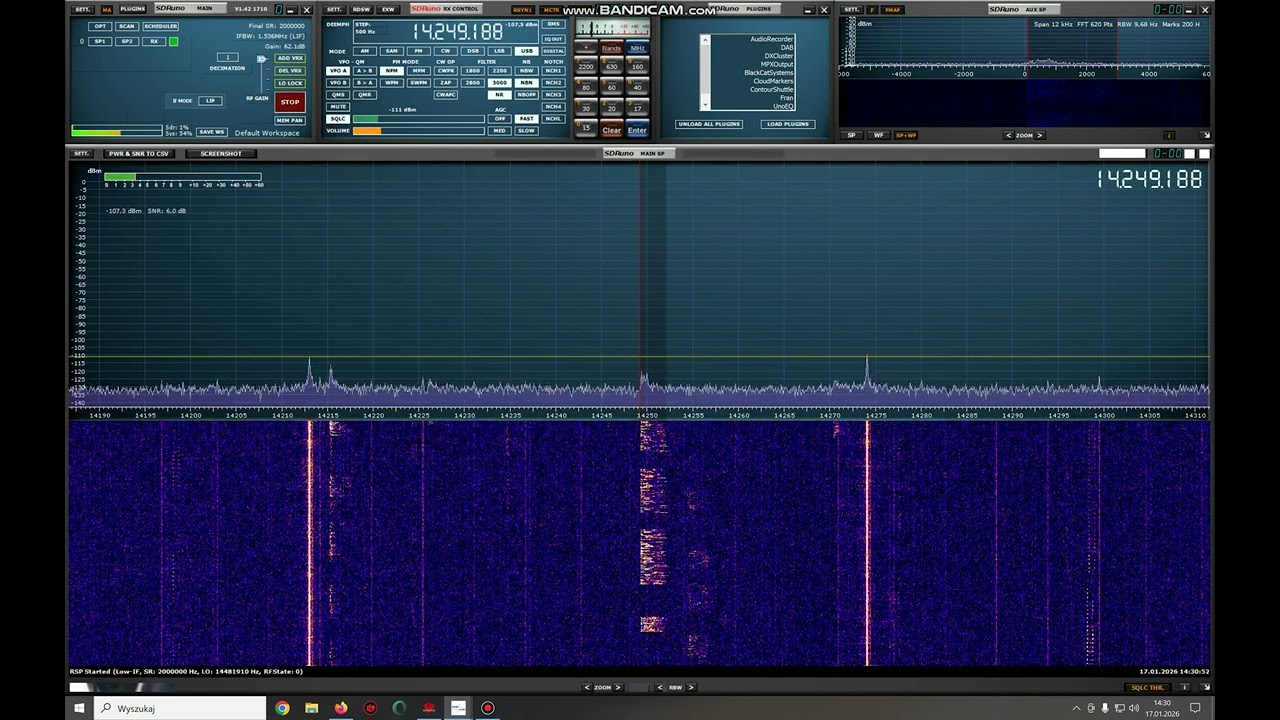Open Chrome from the Windows taskbar

[282, 708]
